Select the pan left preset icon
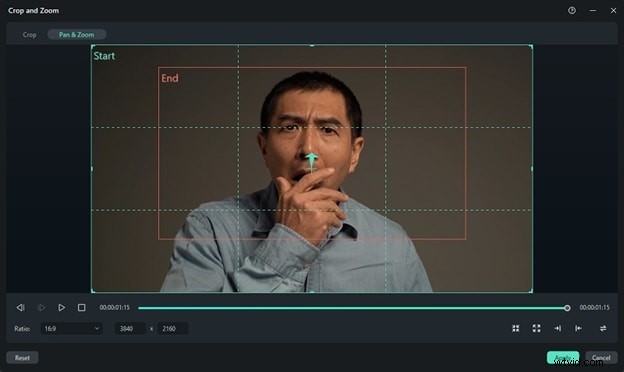This screenshot has width=624, height=372. 578,328
